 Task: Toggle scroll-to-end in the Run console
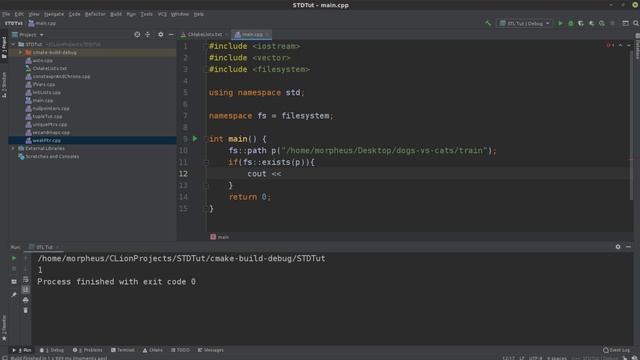tap(26, 290)
